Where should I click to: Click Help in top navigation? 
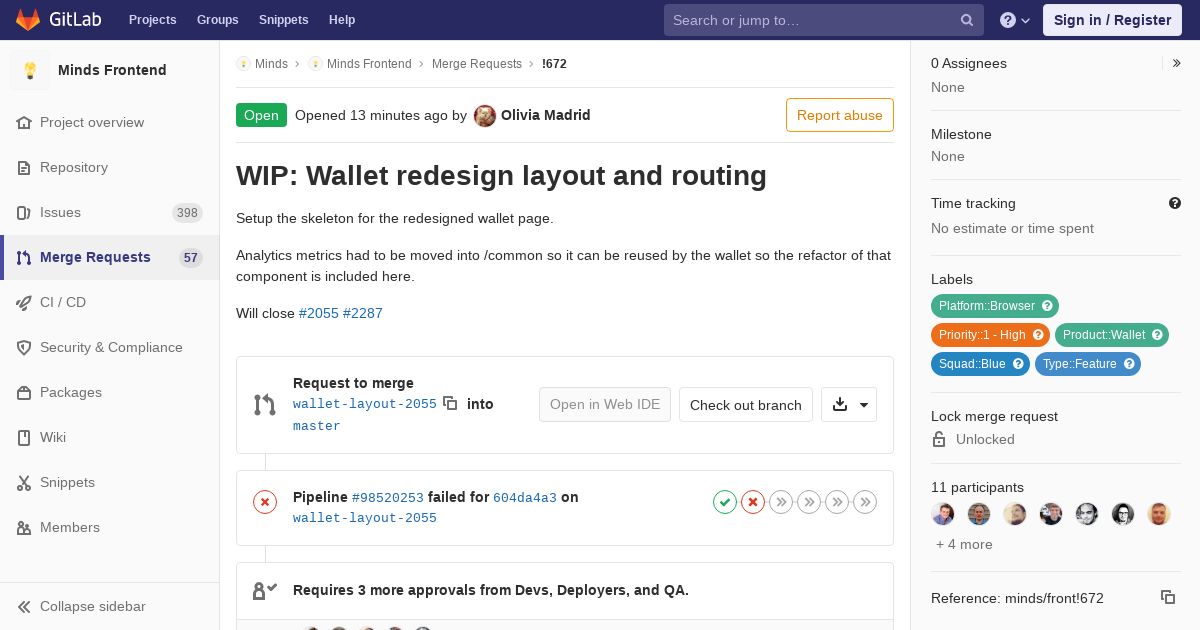click(x=342, y=20)
